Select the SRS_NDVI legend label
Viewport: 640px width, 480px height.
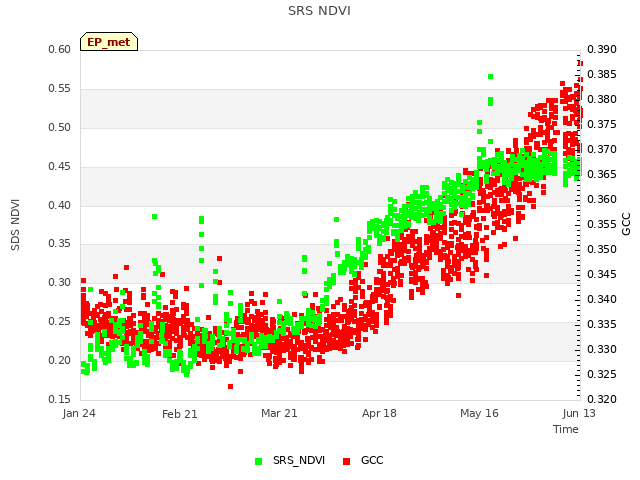pyautogui.click(x=299, y=460)
